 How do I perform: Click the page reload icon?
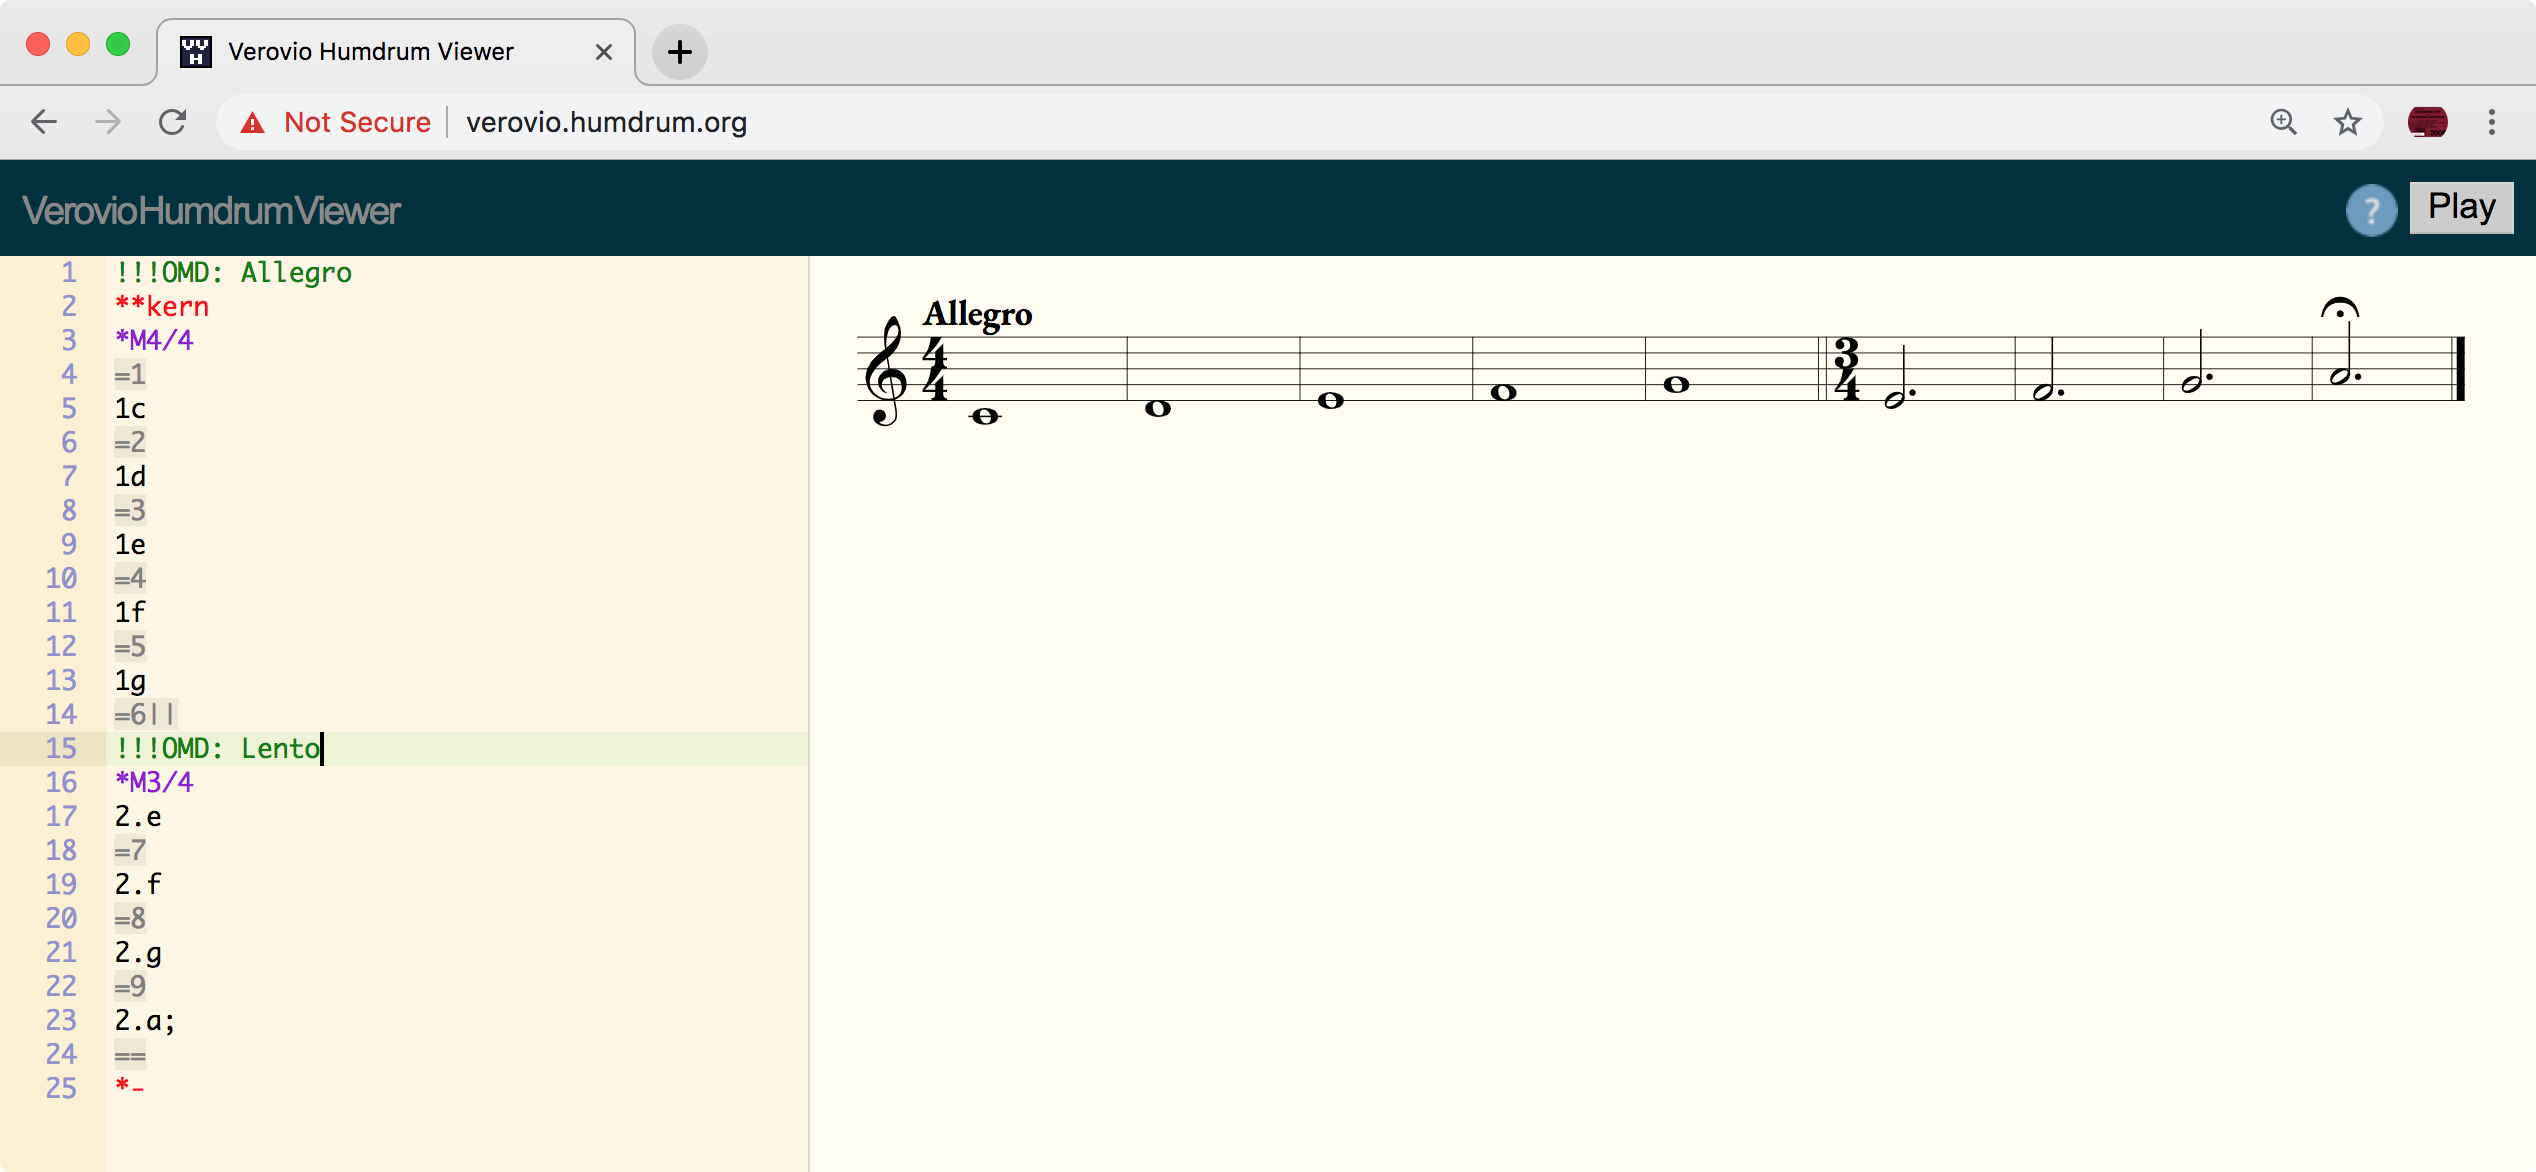172,122
